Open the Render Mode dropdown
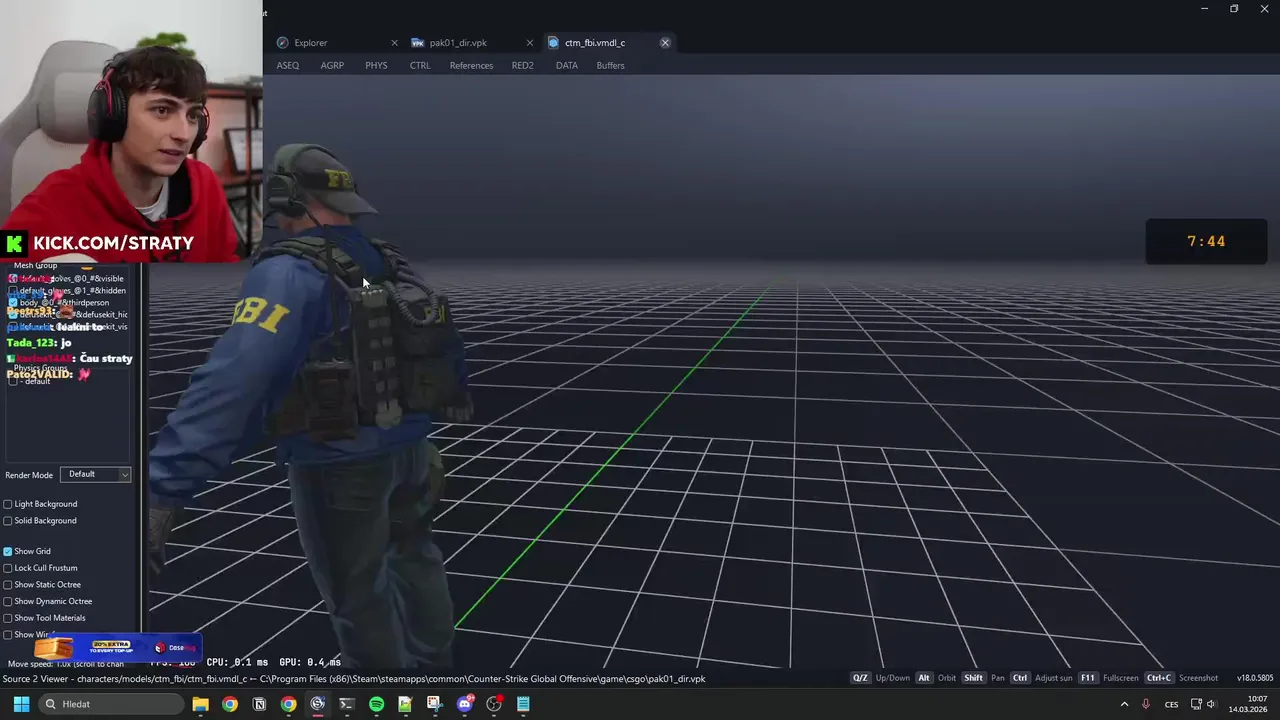This screenshot has height=720, width=1280. 96,474
